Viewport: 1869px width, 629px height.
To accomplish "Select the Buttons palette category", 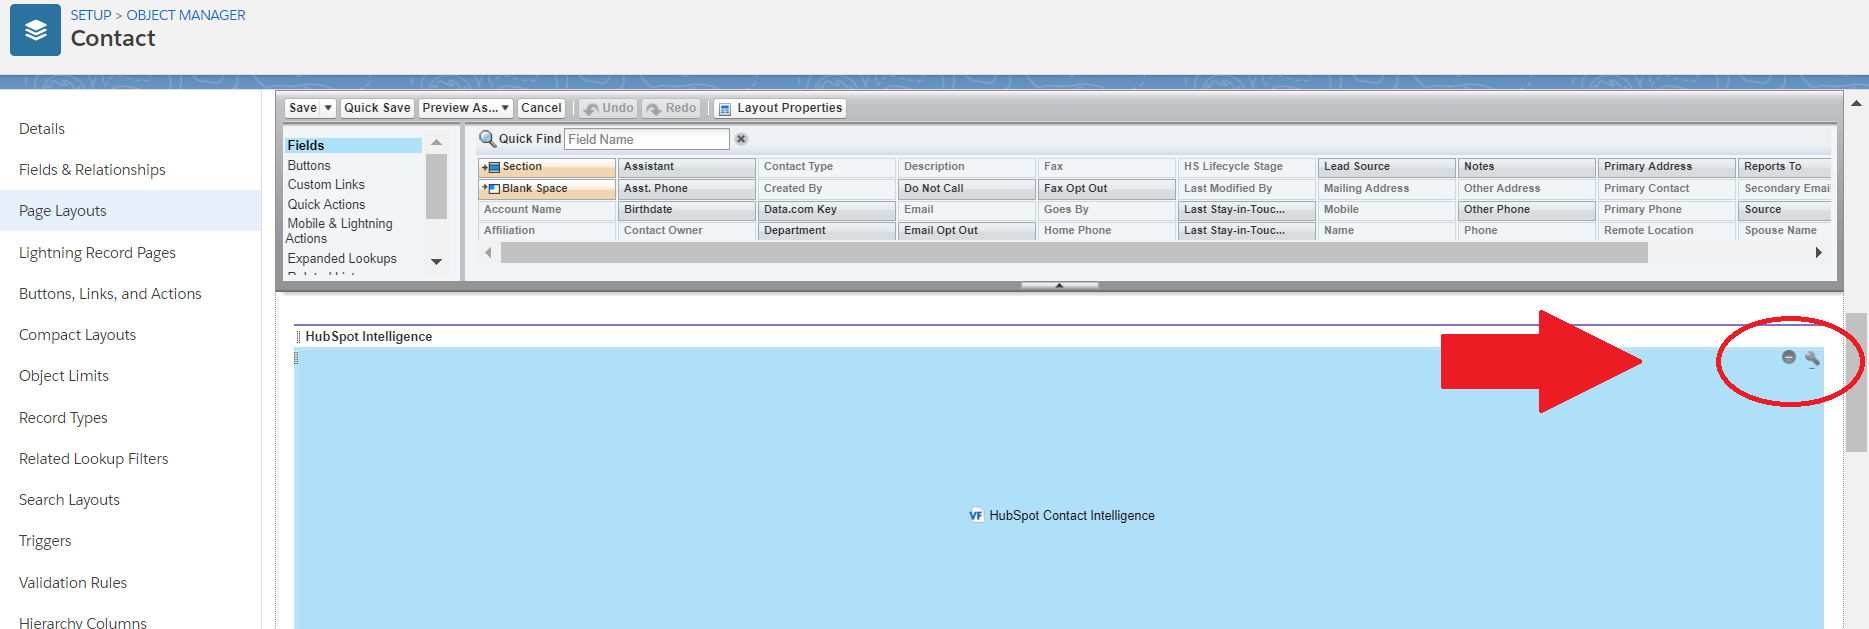I will pyautogui.click(x=309, y=166).
